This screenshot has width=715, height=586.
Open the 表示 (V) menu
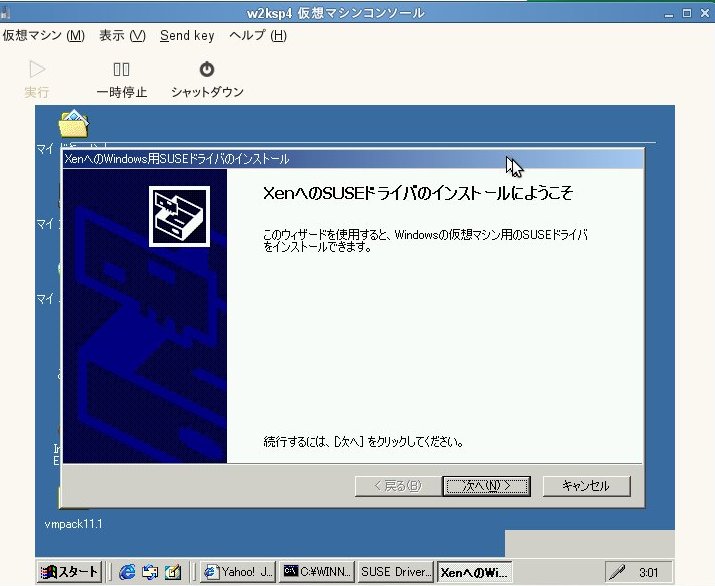click(x=122, y=36)
